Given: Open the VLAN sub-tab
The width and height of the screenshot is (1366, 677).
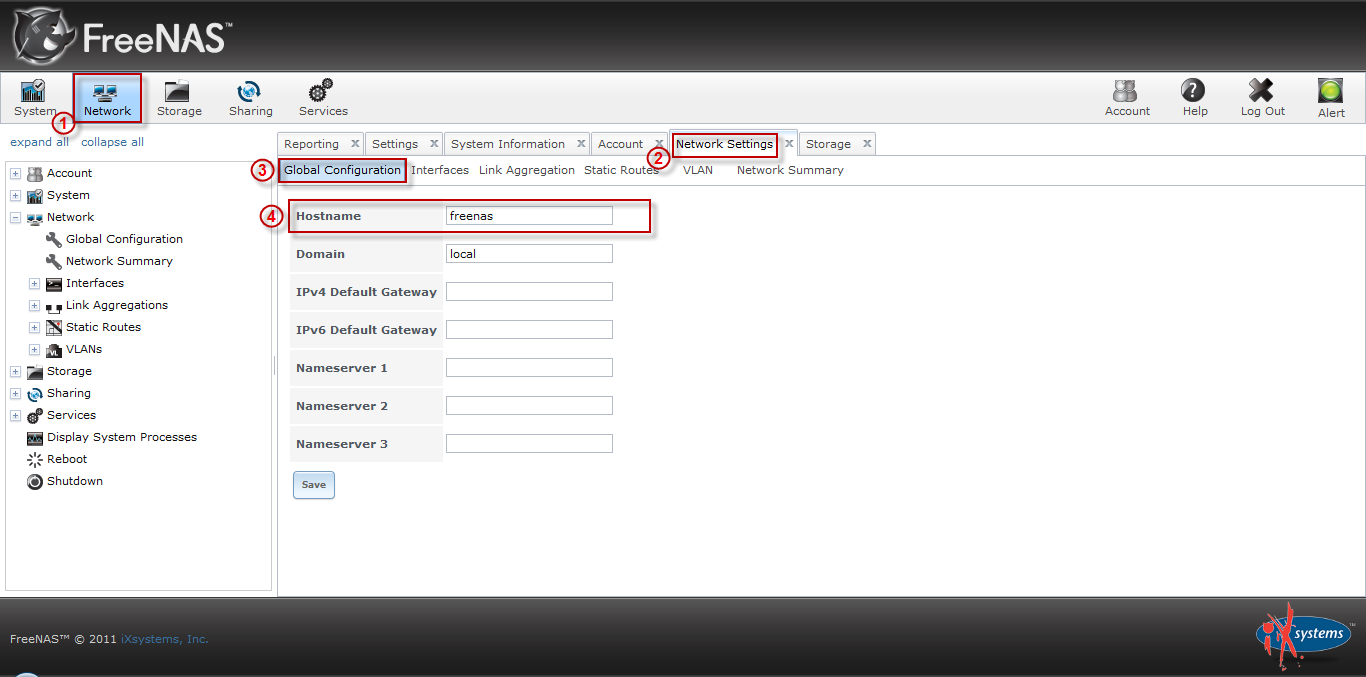Looking at the screenshot, I should (x=698, y=170).
